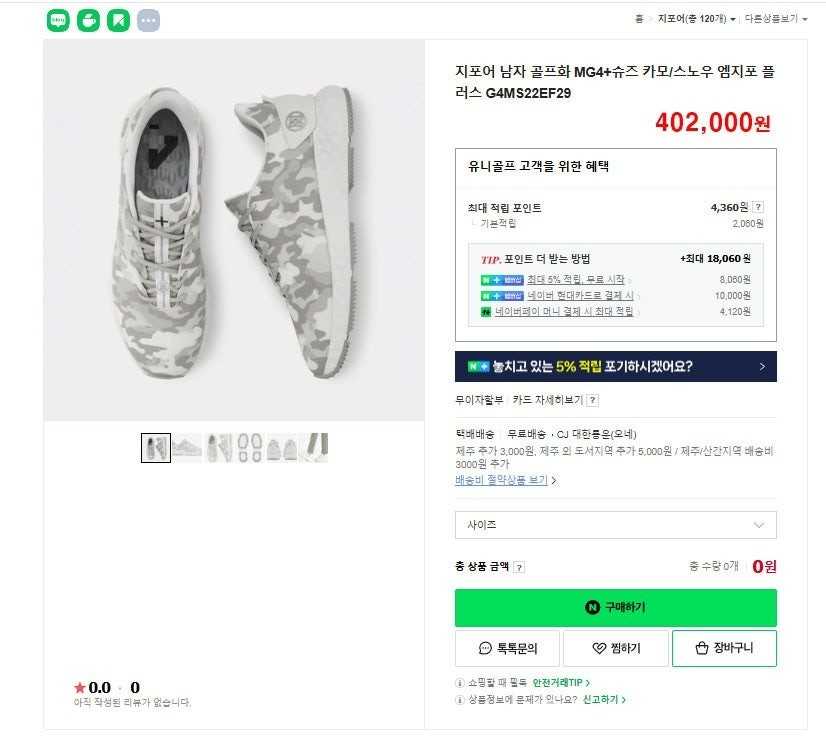Viewport: 826px width, 749px height.
Task: Add item to wishlist with 찜하기
Action: pyautogui.click(x=615, y=648)
